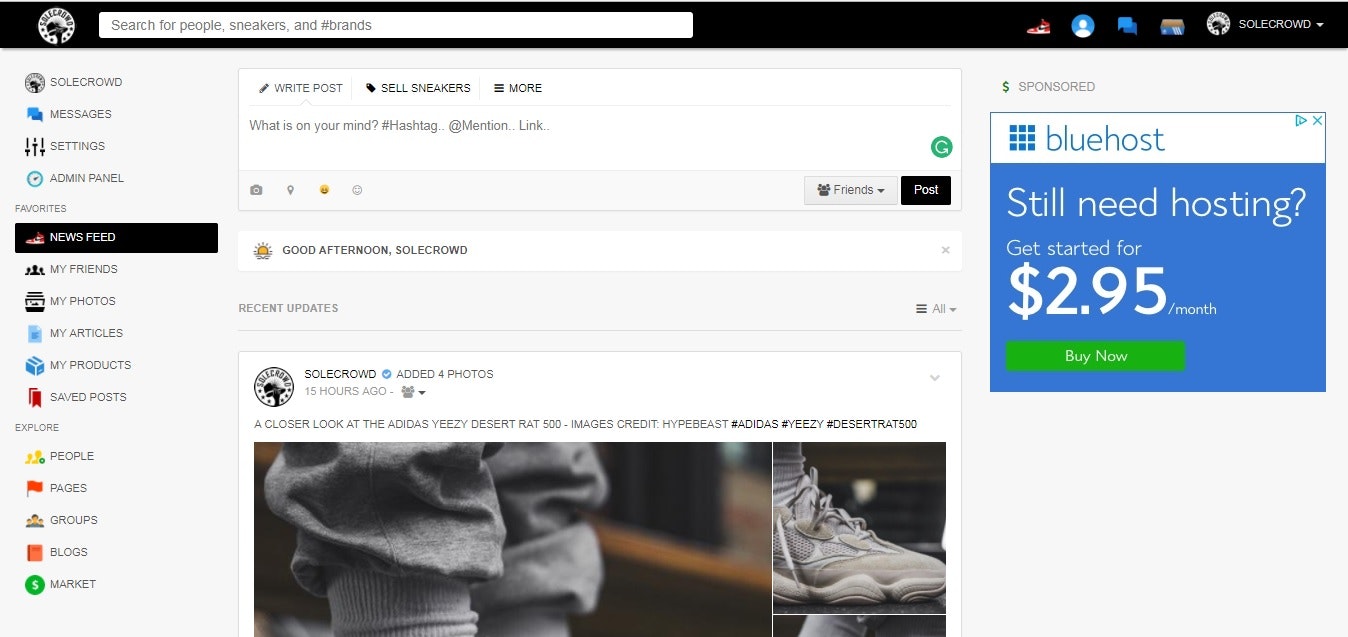Screen dimensions: 1348x637
Task: Focus the search people and sneakers field
Action: 396,25
